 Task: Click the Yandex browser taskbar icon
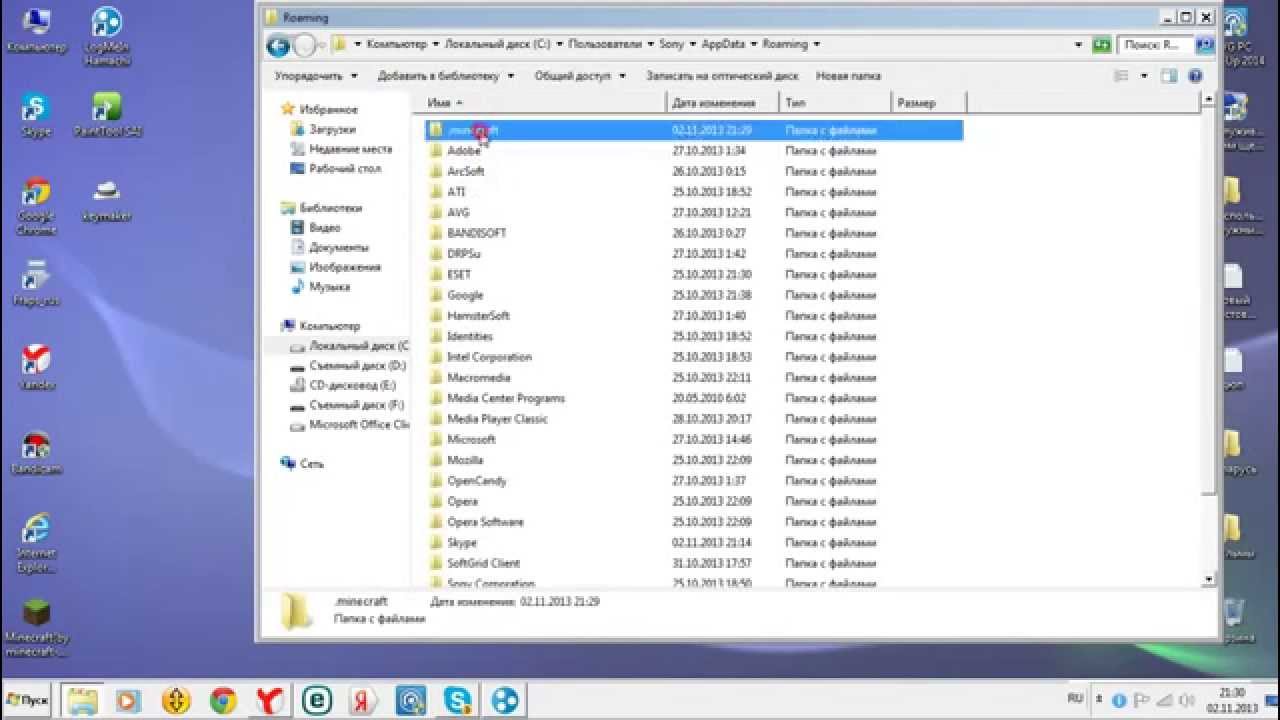[x=270, y=700]
